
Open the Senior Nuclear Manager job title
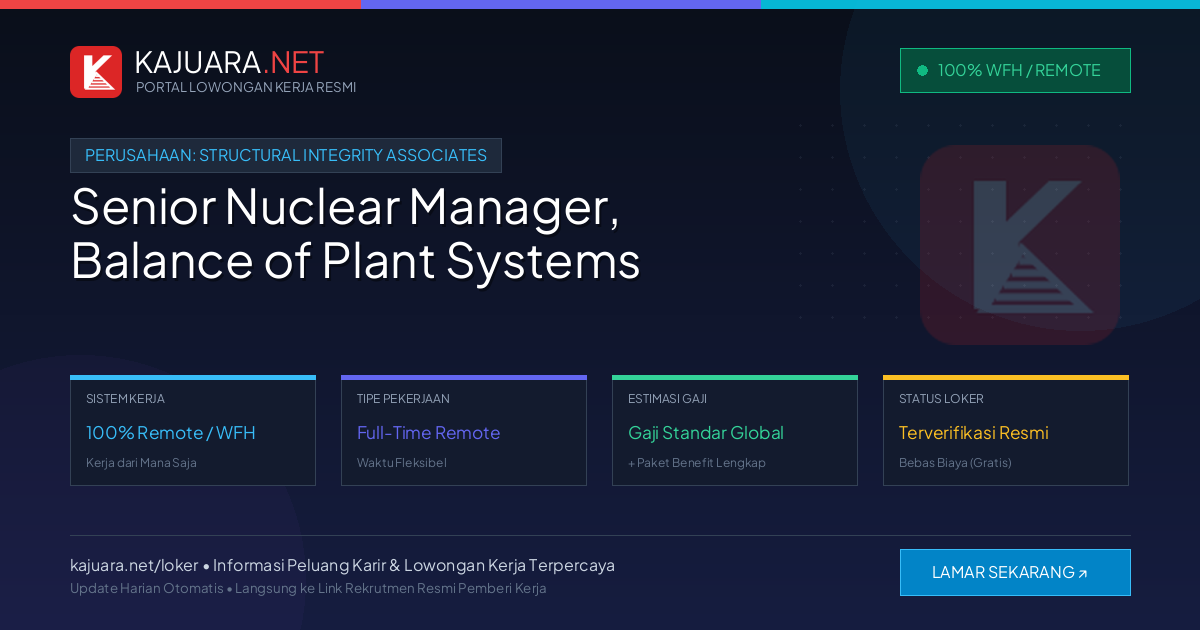click(355, 234)
